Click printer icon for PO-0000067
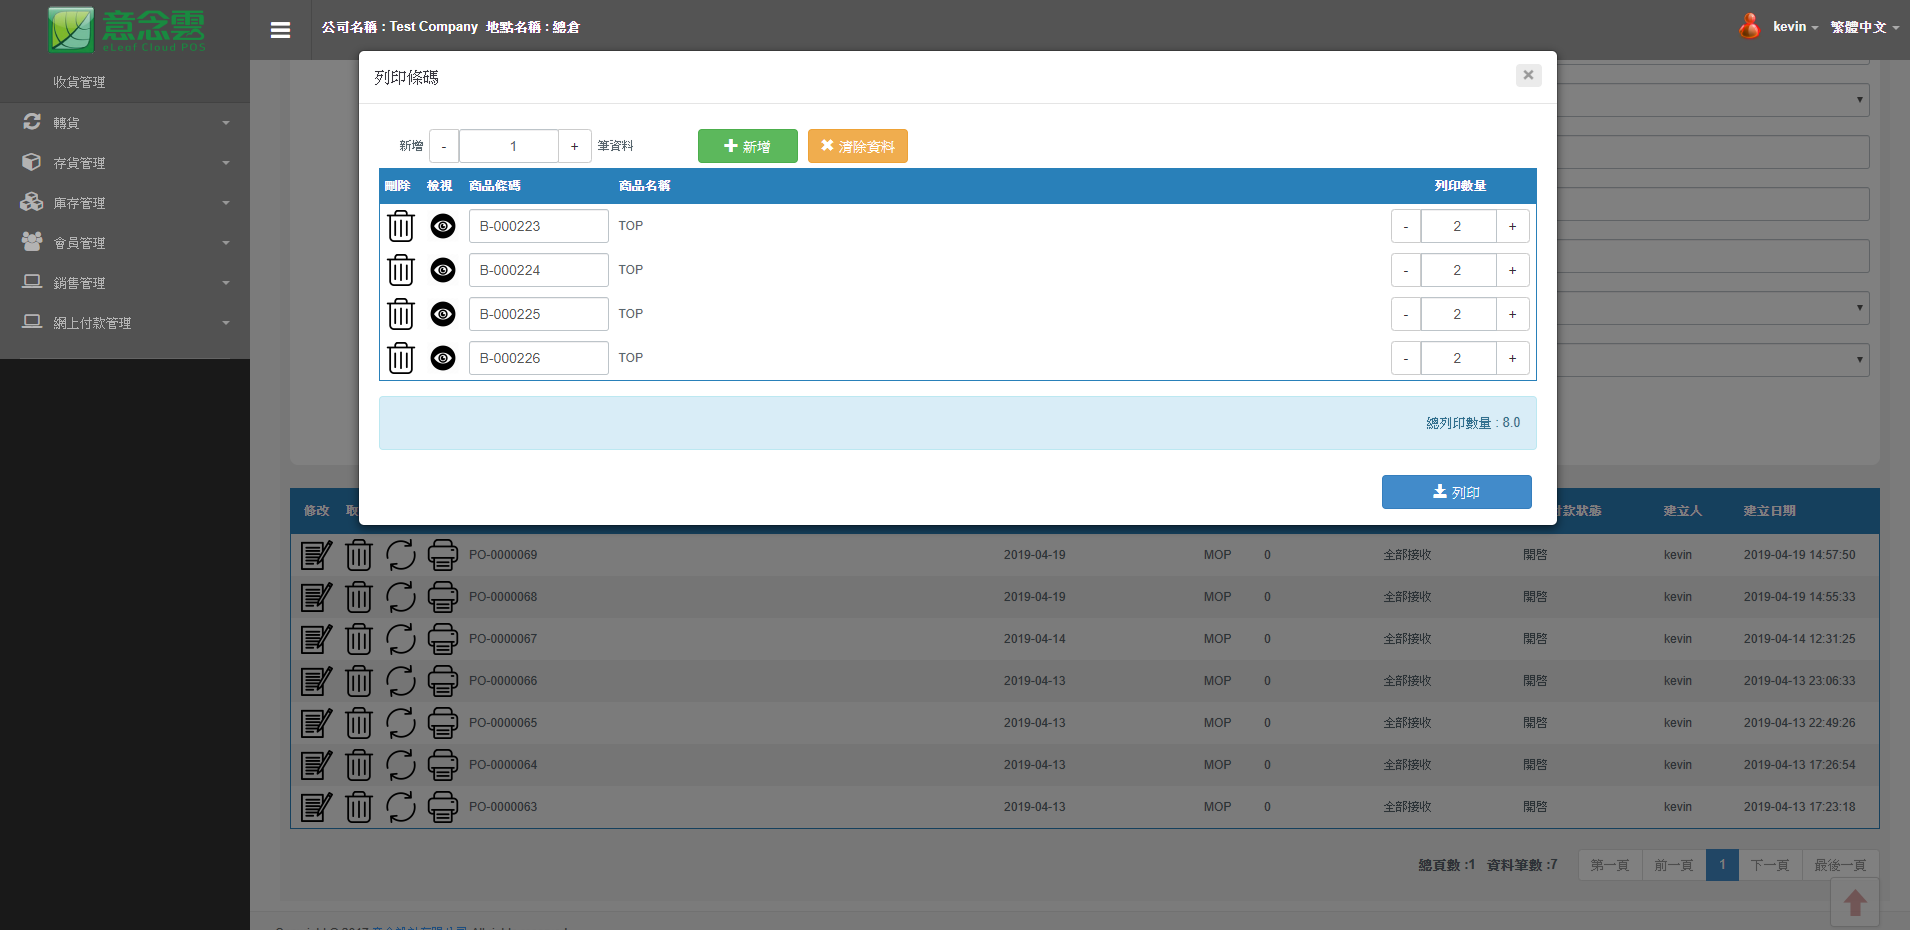This screenshot has width=1910, height=930. 443,639
